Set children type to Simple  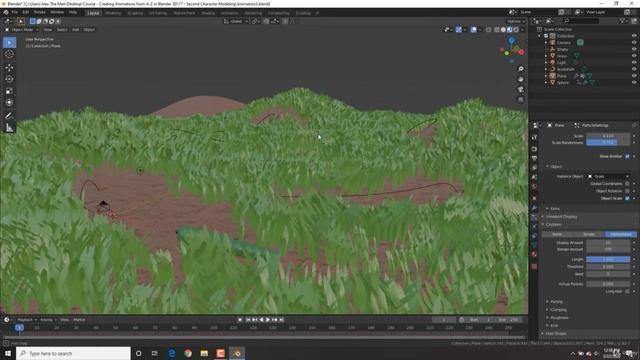pyautogui.click(x=589, y=235)
